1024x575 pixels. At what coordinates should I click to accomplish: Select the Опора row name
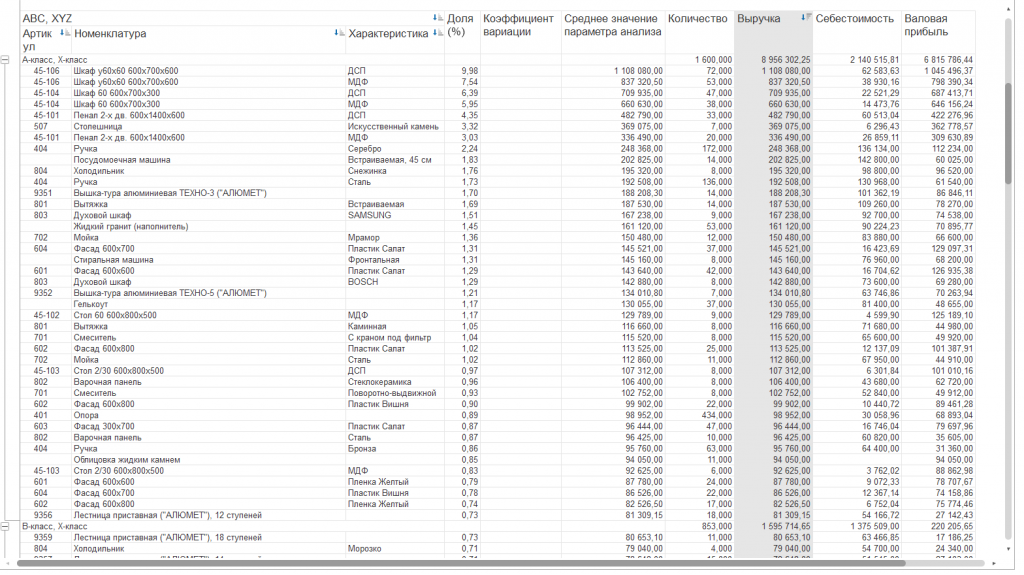tap(86, 415)
